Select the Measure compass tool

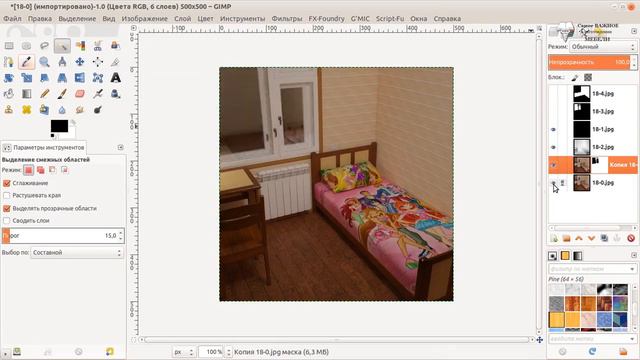click(62, 62)
